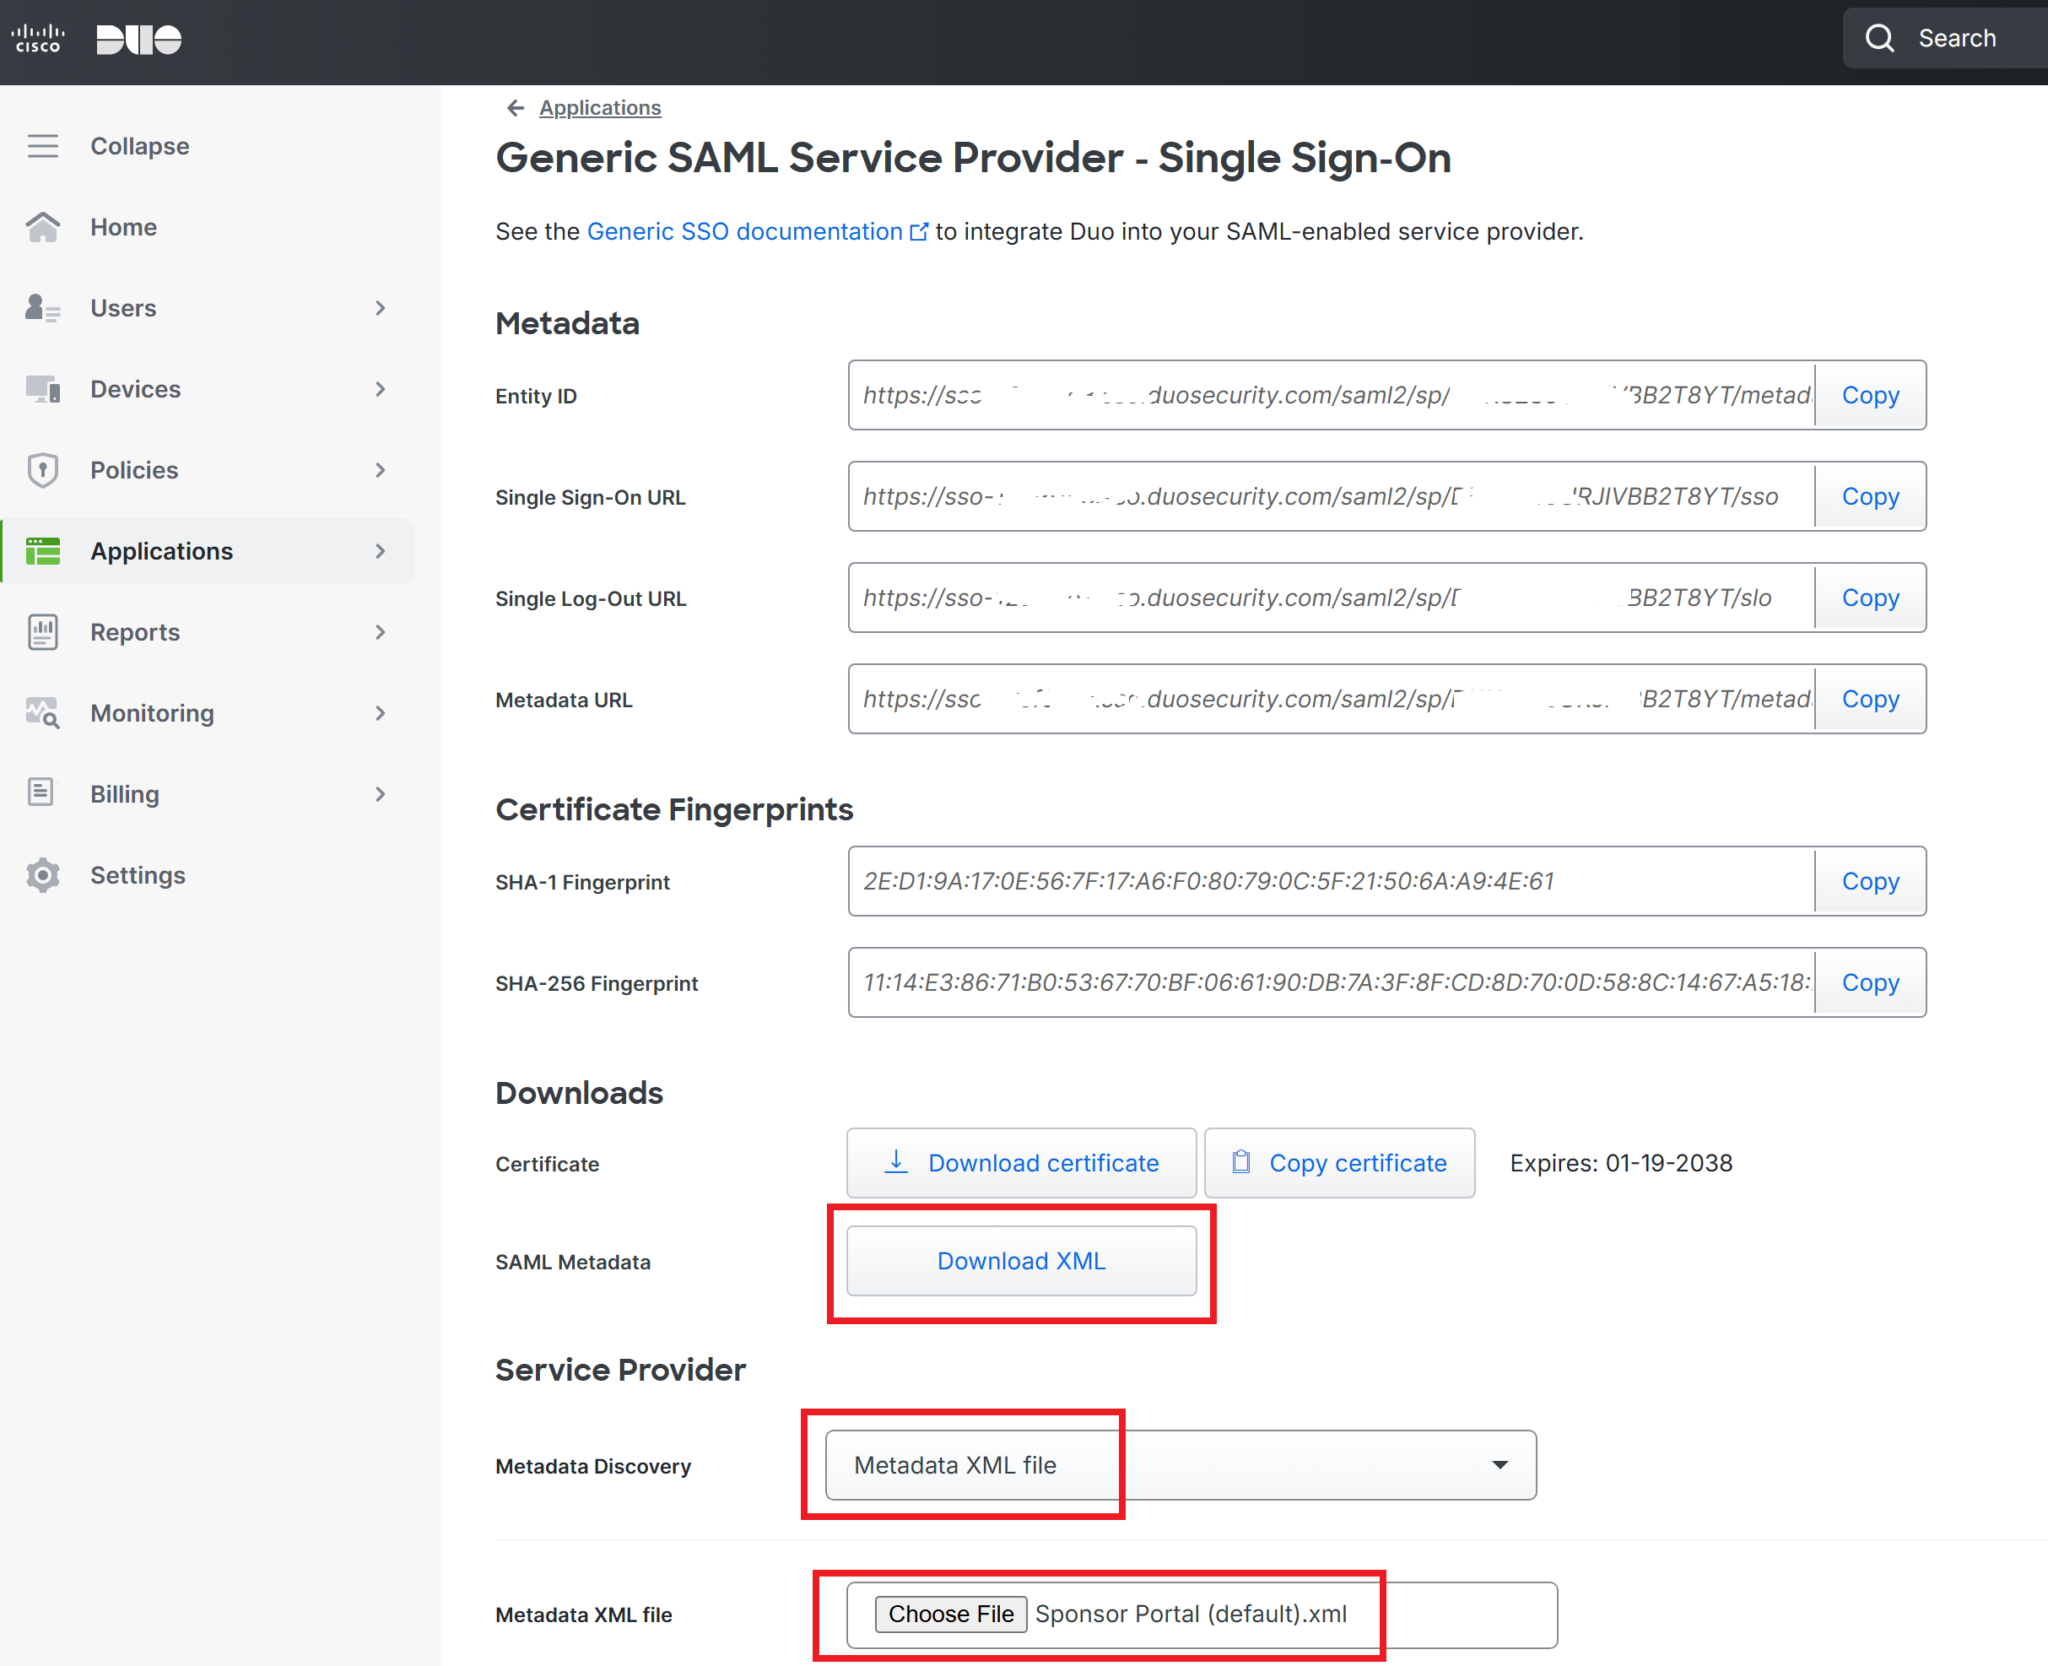The image size is (2048, 1666).
Task: Select the Home icon in the sidebar
Action: [x=43, y=226]
